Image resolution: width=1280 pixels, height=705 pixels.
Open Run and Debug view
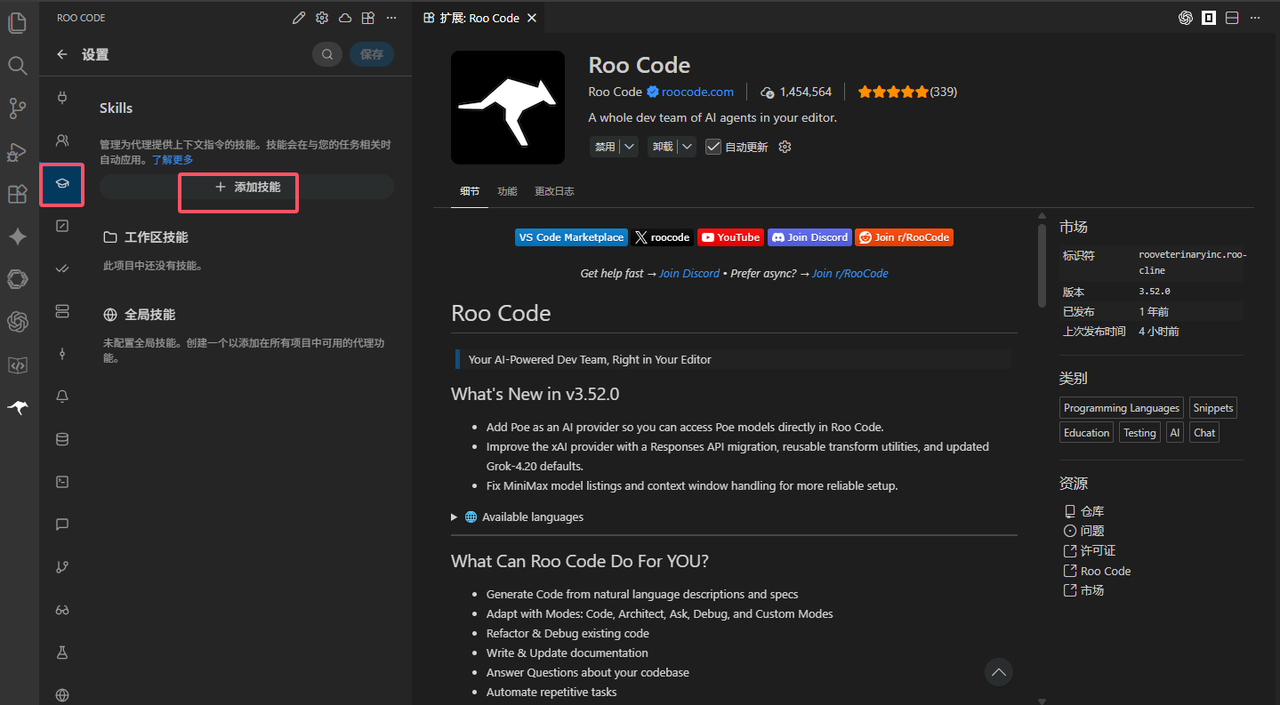[17, 151]
